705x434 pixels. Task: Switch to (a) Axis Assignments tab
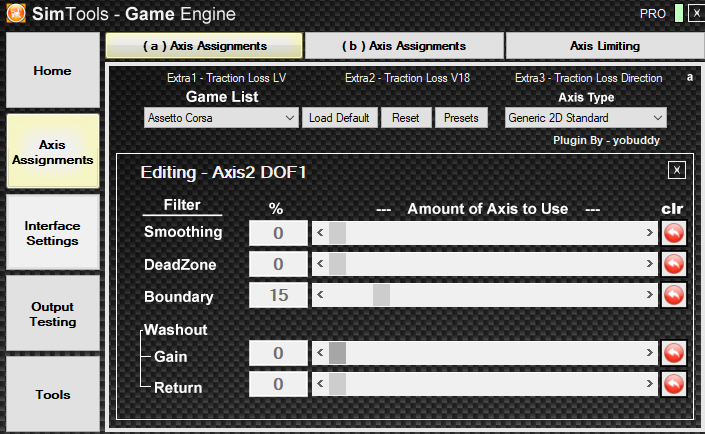point(204,45)
